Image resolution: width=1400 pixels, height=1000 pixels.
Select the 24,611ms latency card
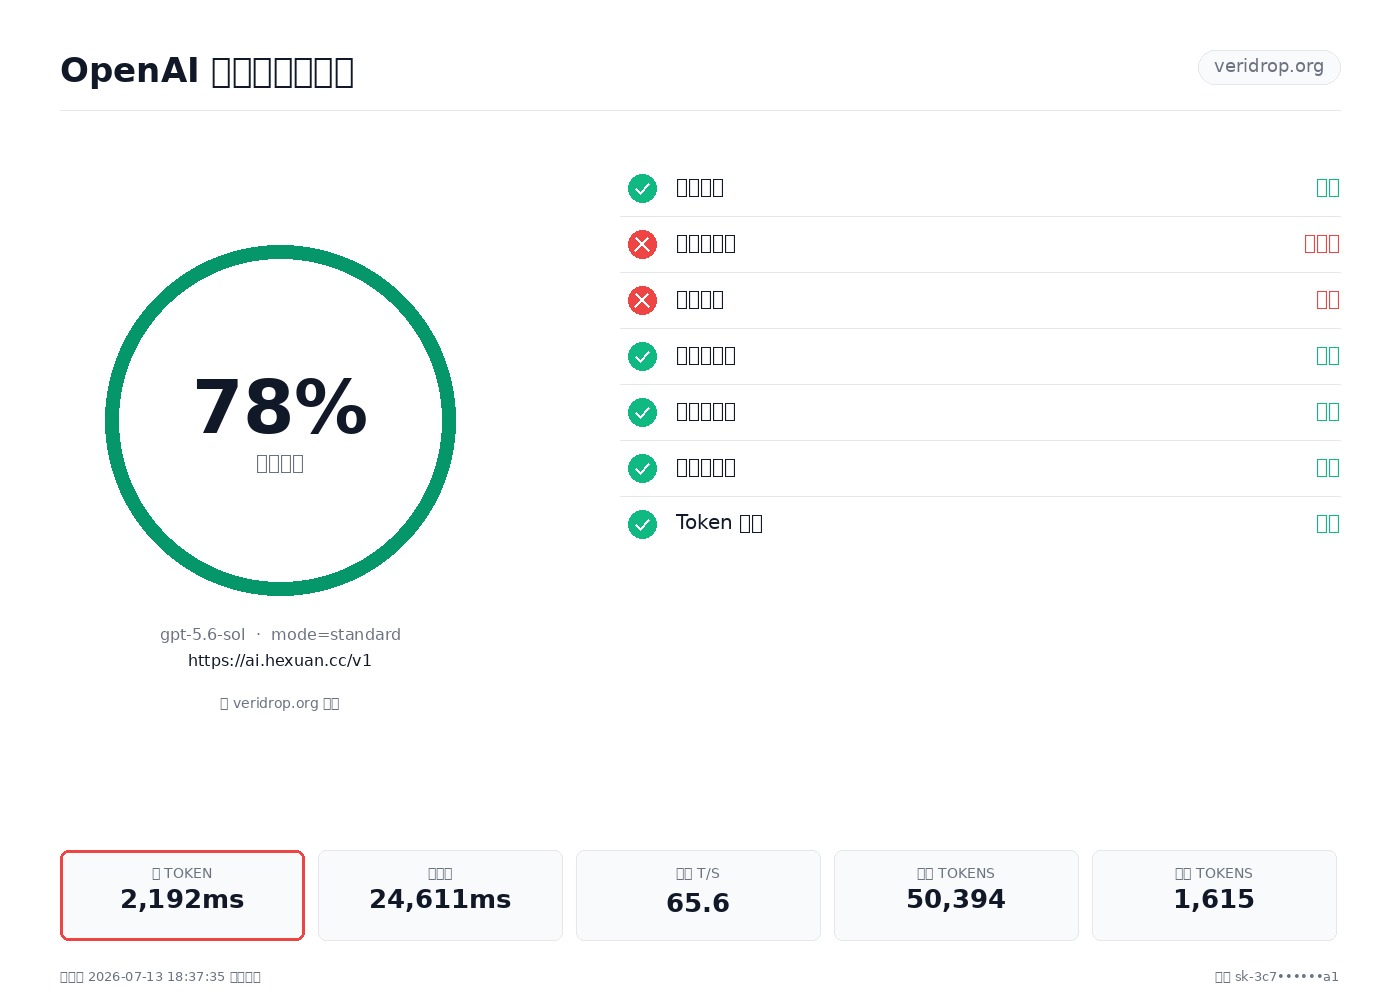(440, 895)
